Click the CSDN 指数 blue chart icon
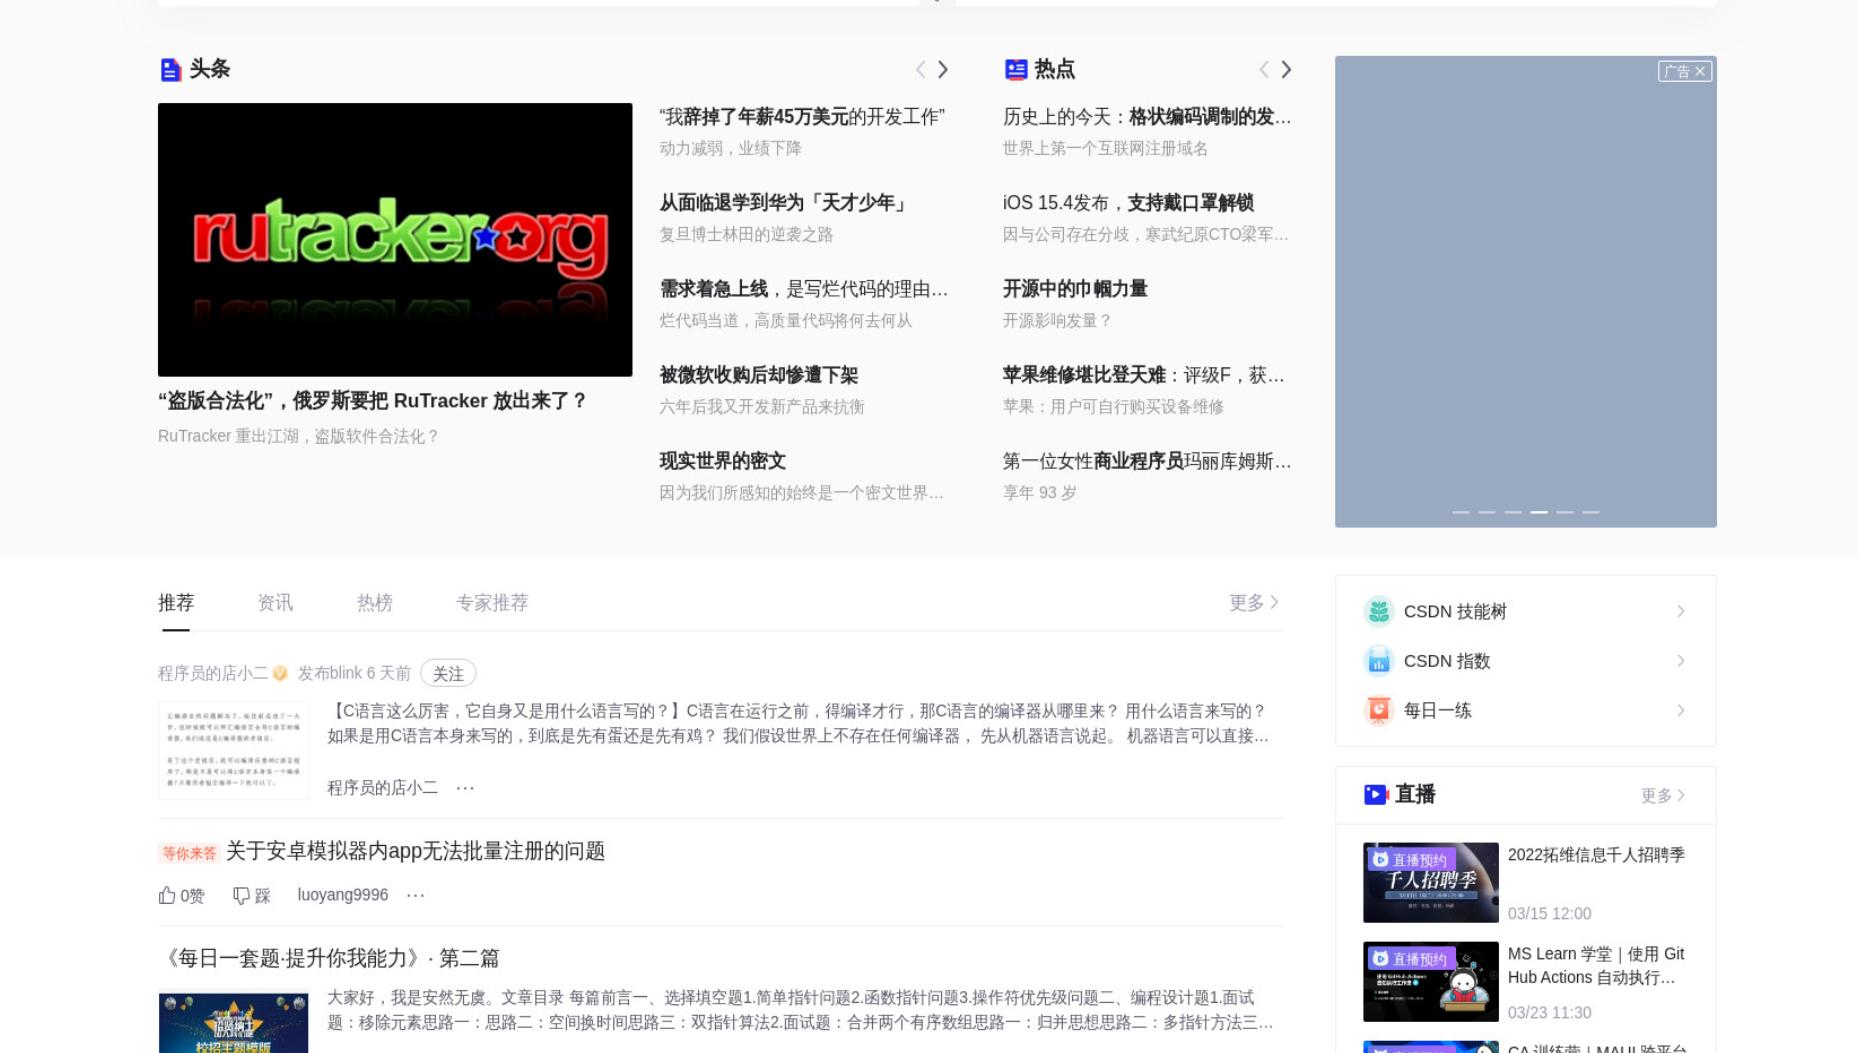The width and height of the screenshot is (1858, 1053). [x=1379, y=661]
